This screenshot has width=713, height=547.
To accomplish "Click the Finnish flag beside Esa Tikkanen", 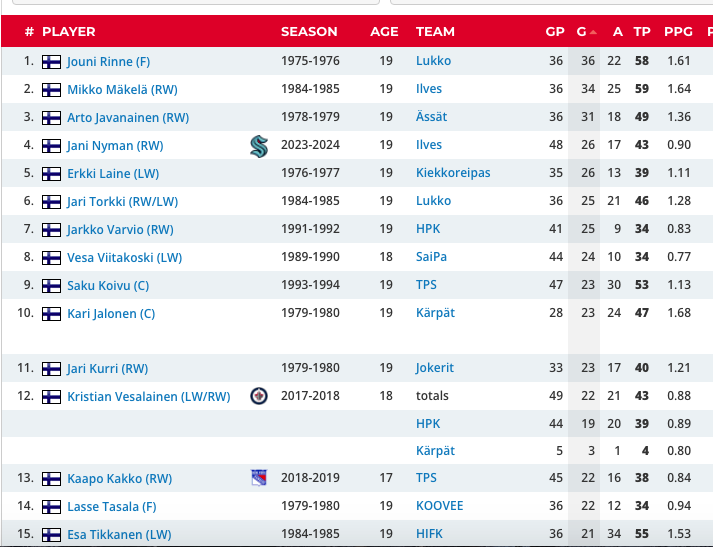I will [51, 535].
